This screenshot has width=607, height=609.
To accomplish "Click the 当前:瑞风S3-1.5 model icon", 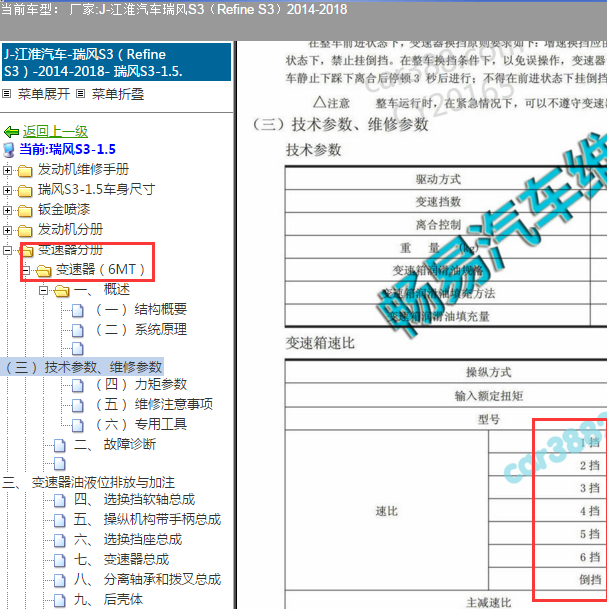I will click(x=9, y=150).
